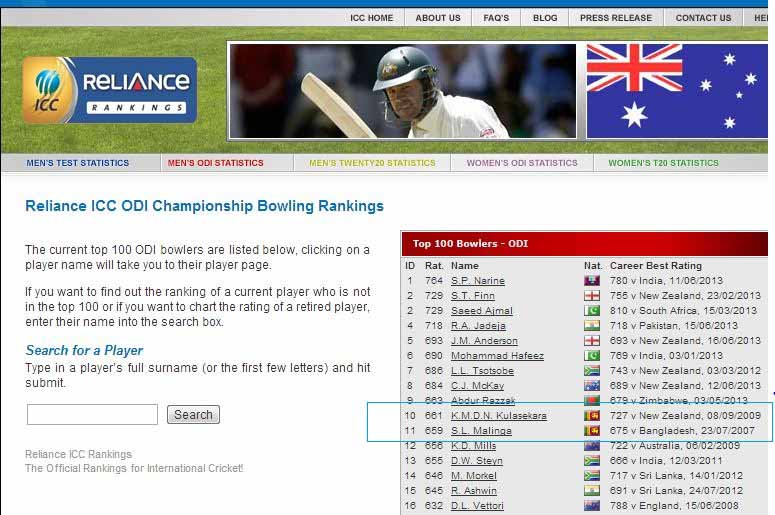Focus the player surname search box
Image resolution: width=775 pixels, height=515 pixels.
click(92, 414)
